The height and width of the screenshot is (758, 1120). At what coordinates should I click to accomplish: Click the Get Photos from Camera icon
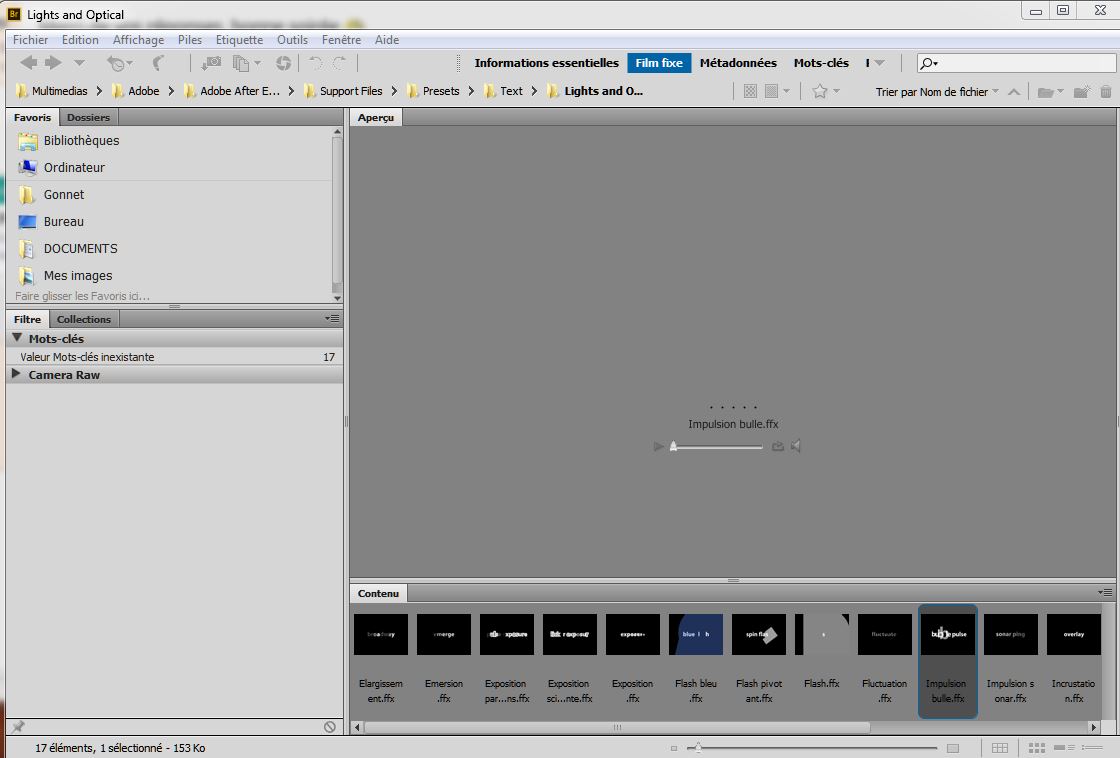click(x=211, y=63)
